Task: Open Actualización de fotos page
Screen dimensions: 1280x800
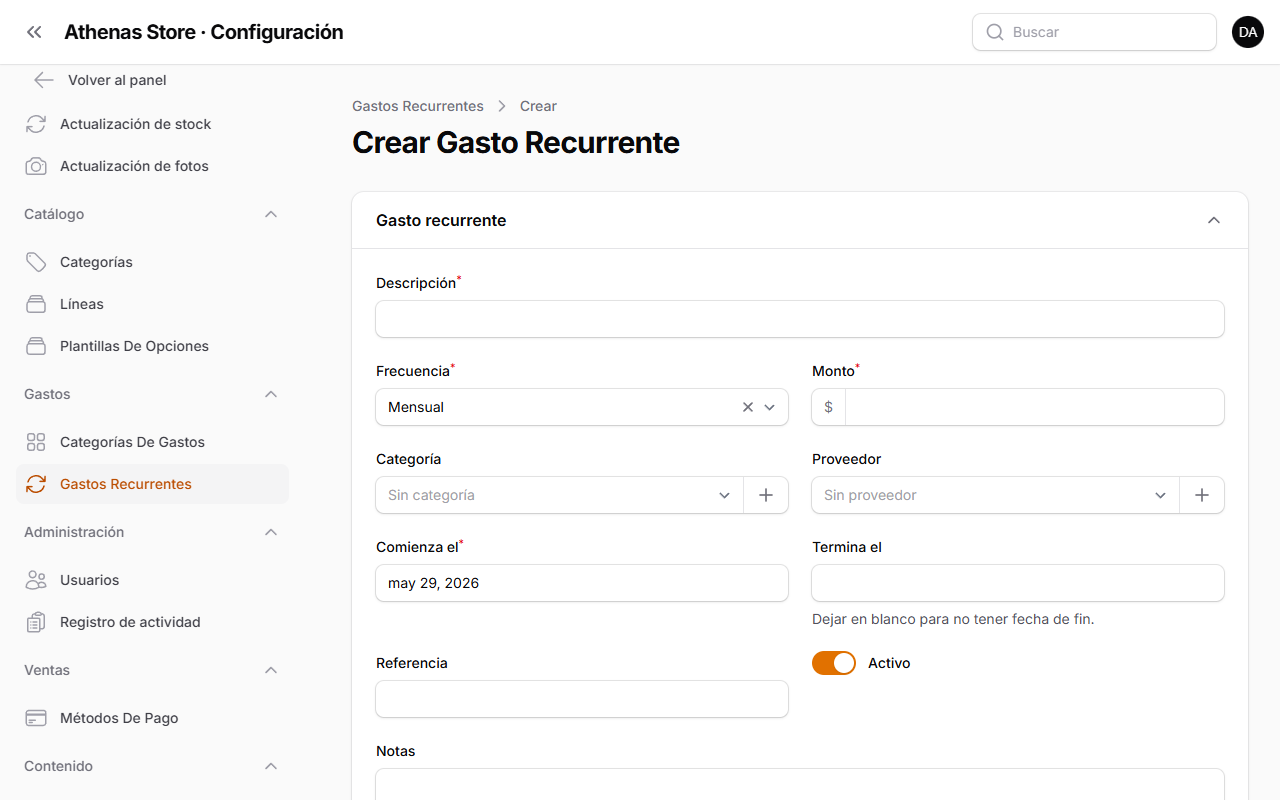Action: [x=152, y=166]
